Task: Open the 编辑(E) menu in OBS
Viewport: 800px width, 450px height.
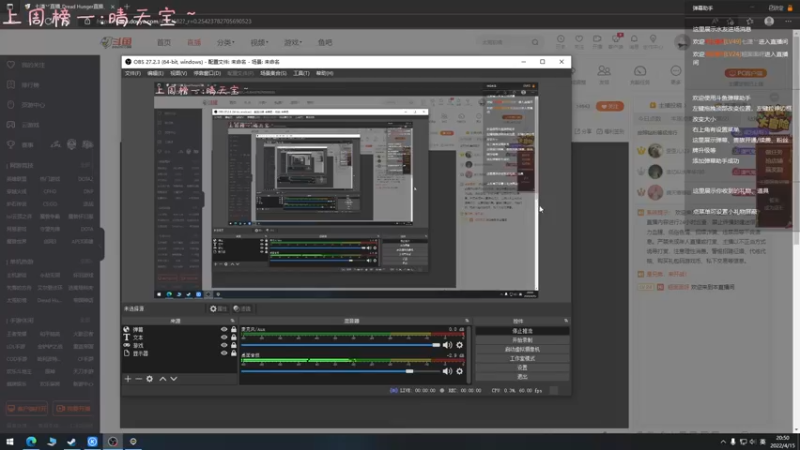Action: point(155,73)
